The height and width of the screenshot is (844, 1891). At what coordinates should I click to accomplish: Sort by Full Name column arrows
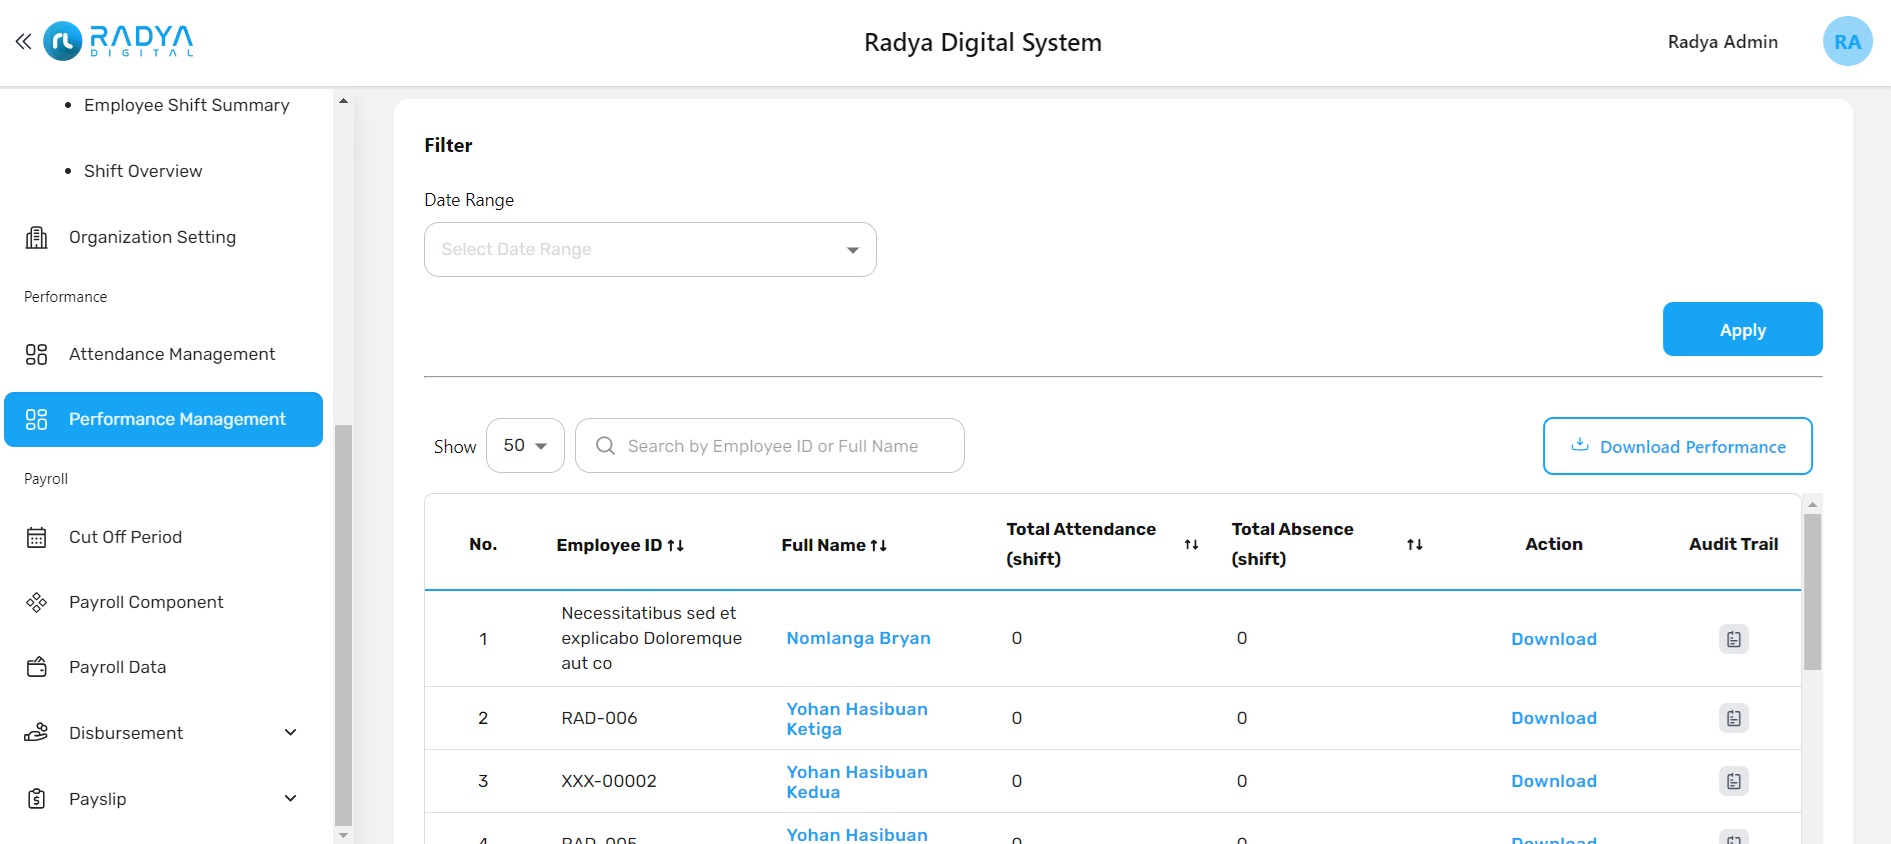click(x=878, y=545)
